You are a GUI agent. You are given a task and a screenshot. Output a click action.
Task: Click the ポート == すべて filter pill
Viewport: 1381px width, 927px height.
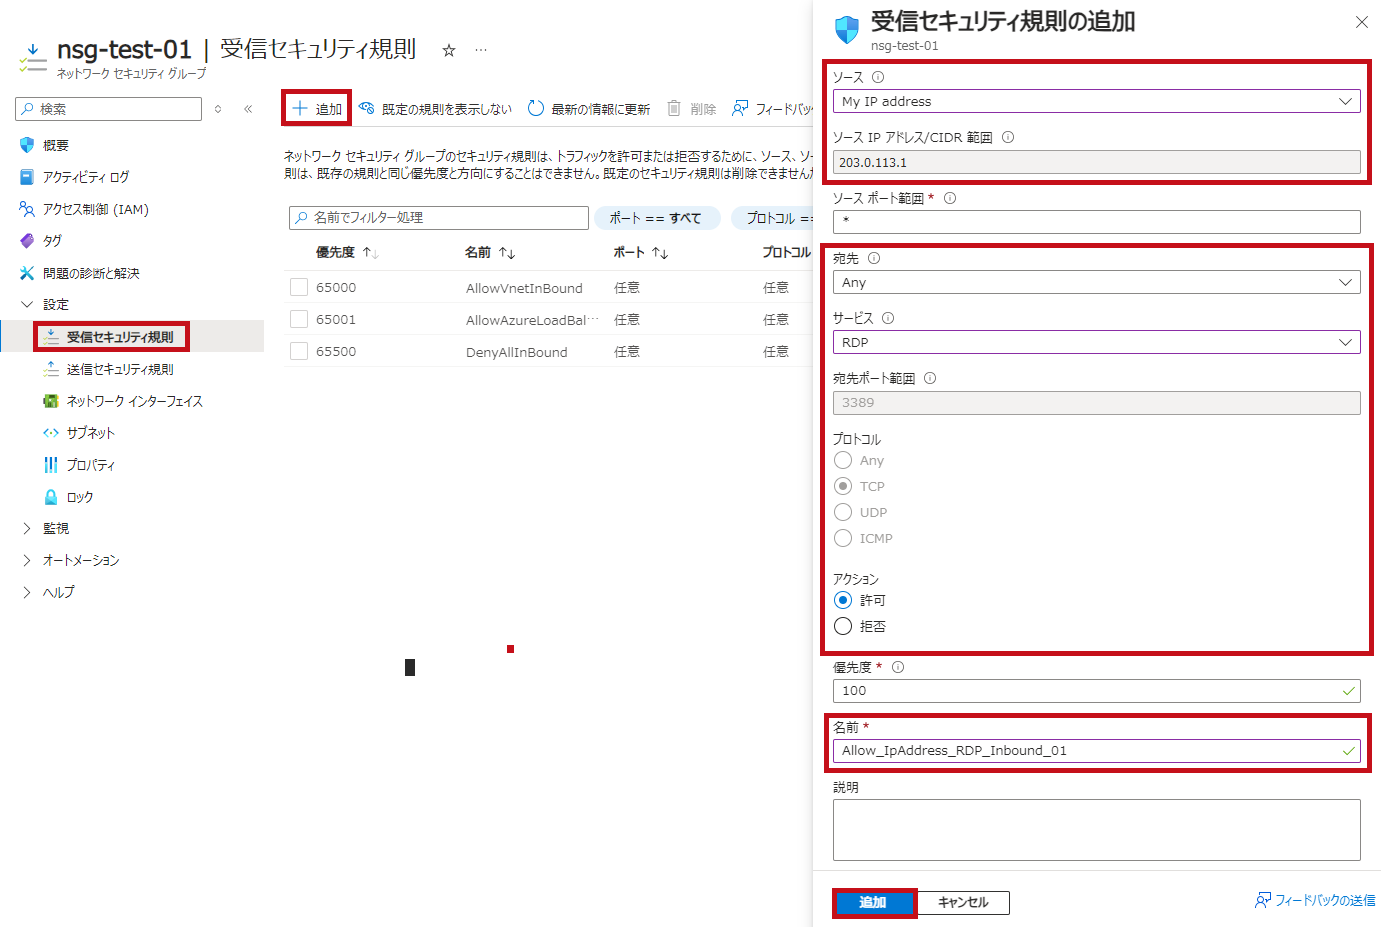(656, 218)
